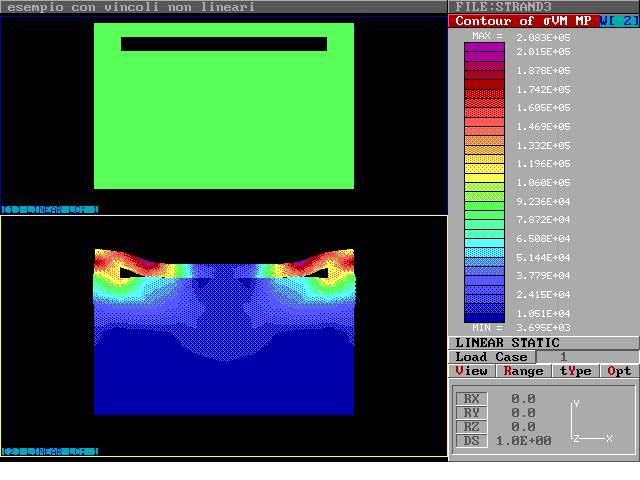Activate the bottom stress contour window
Screen dimensions: 640x480
coord(224,335)
